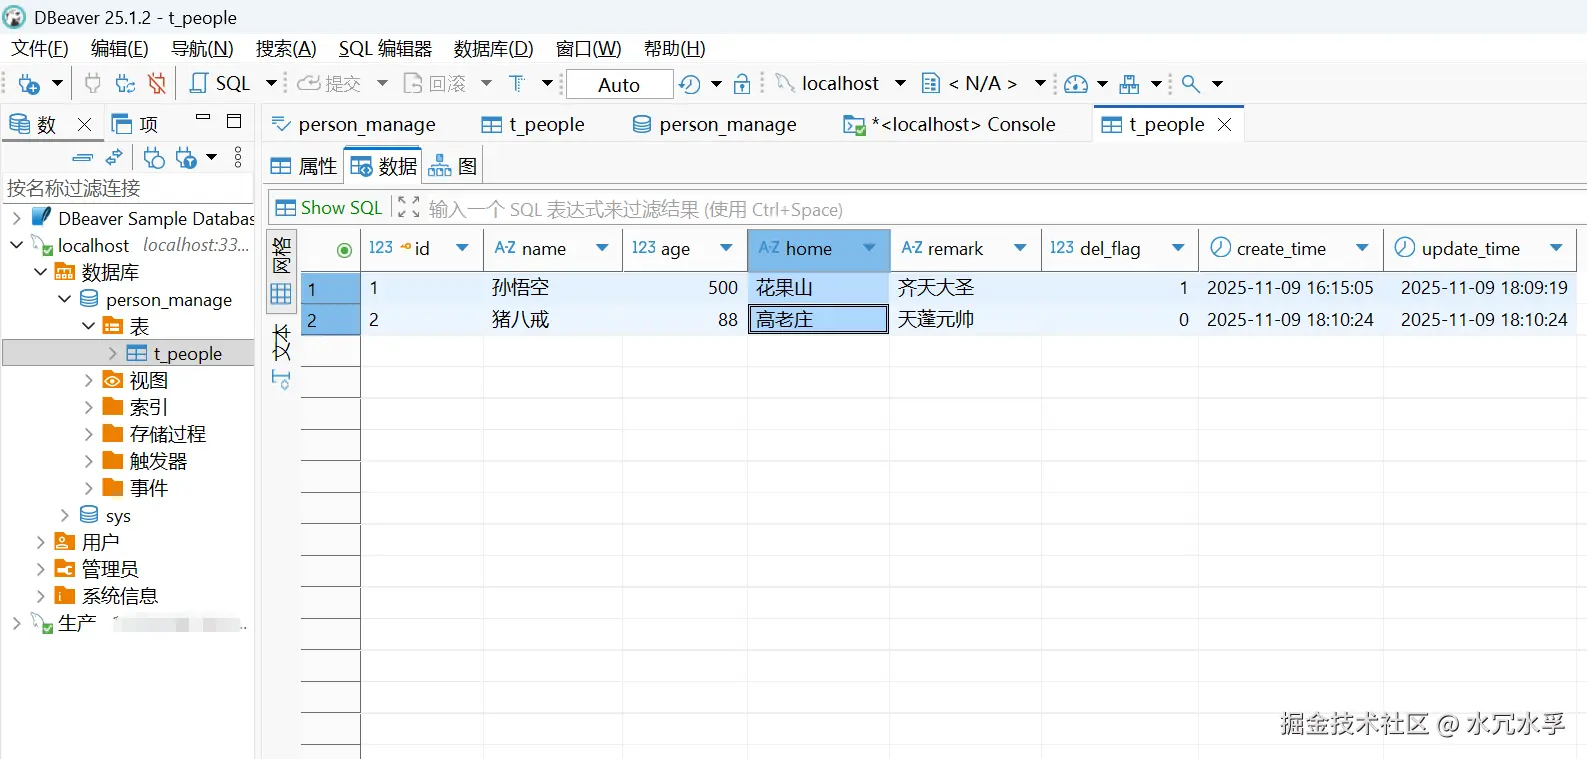Close the 数 database navigator panel
The image size is (1587, 759).
point(85,124)
